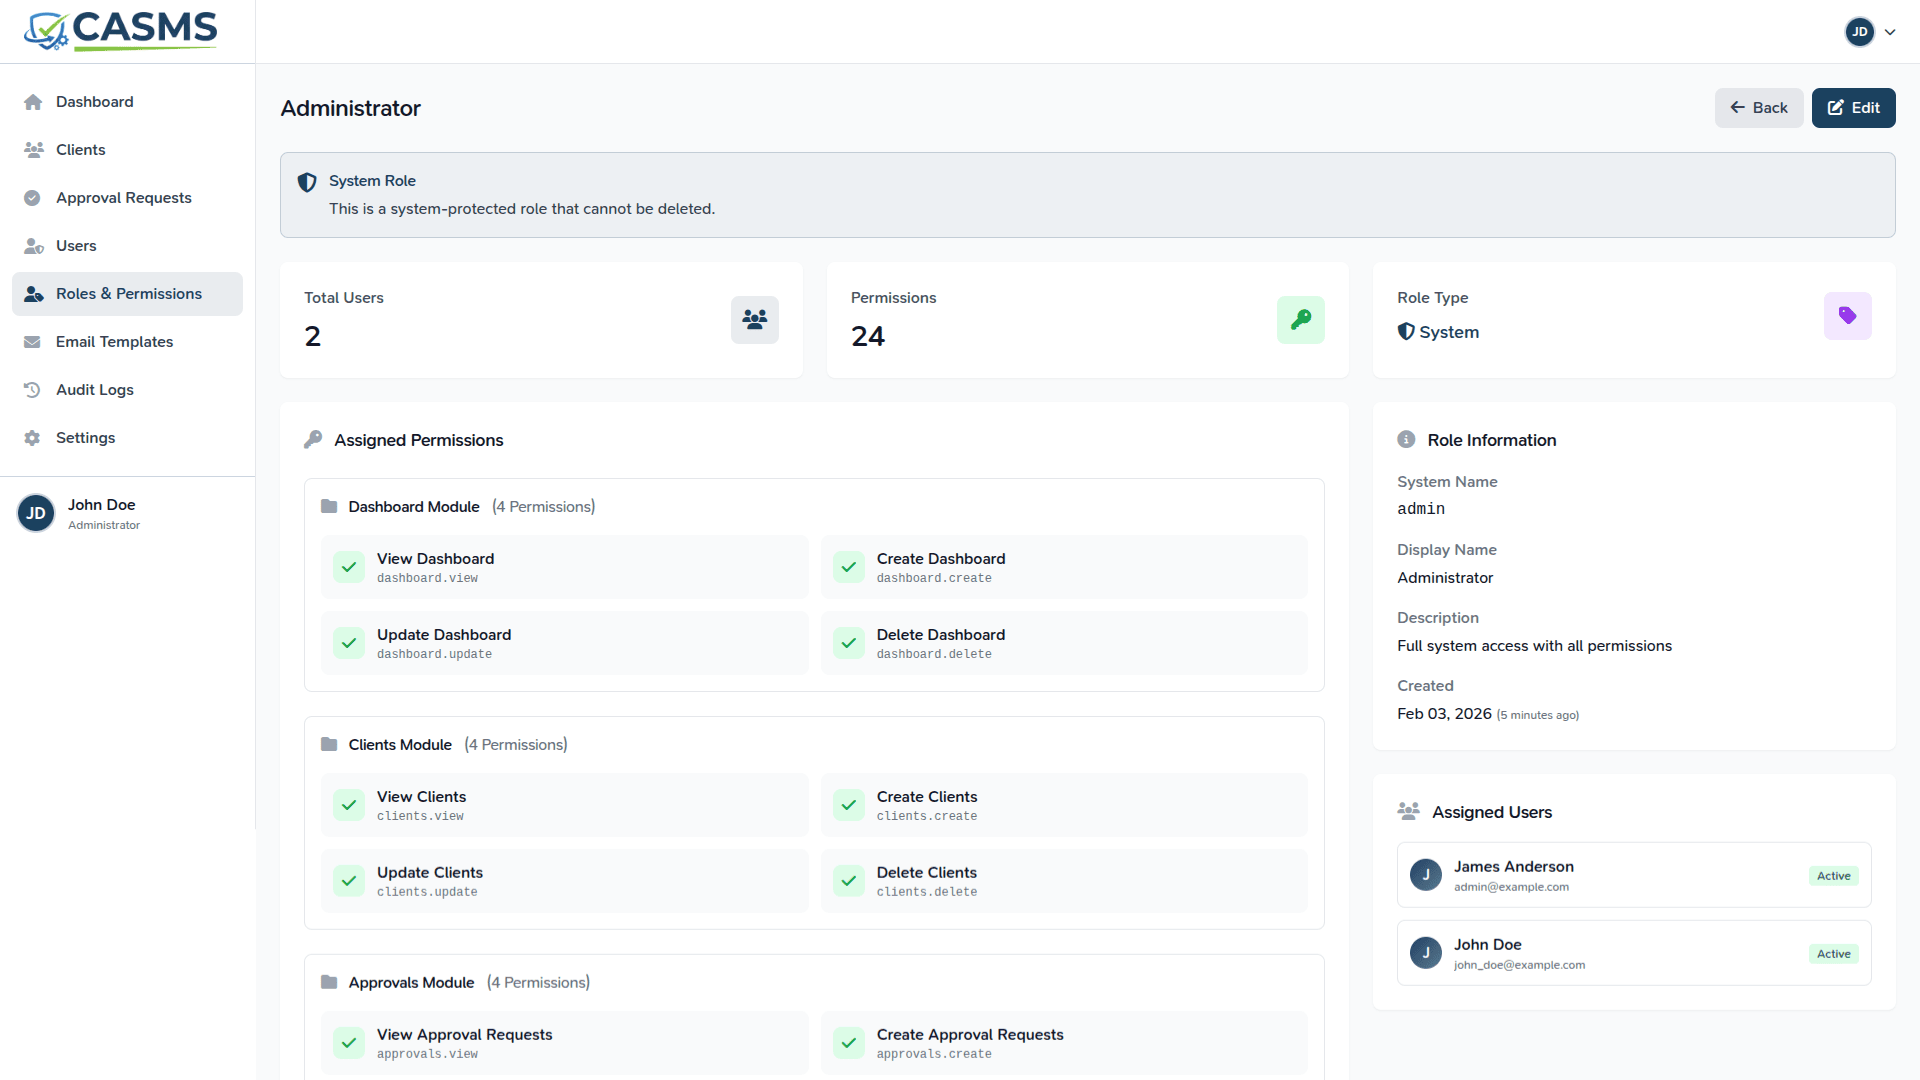The width and height of the screenshot is (1920, 1080).
Task: Click the purple Role Type tag icon
Action: [x=1847, y=316]
